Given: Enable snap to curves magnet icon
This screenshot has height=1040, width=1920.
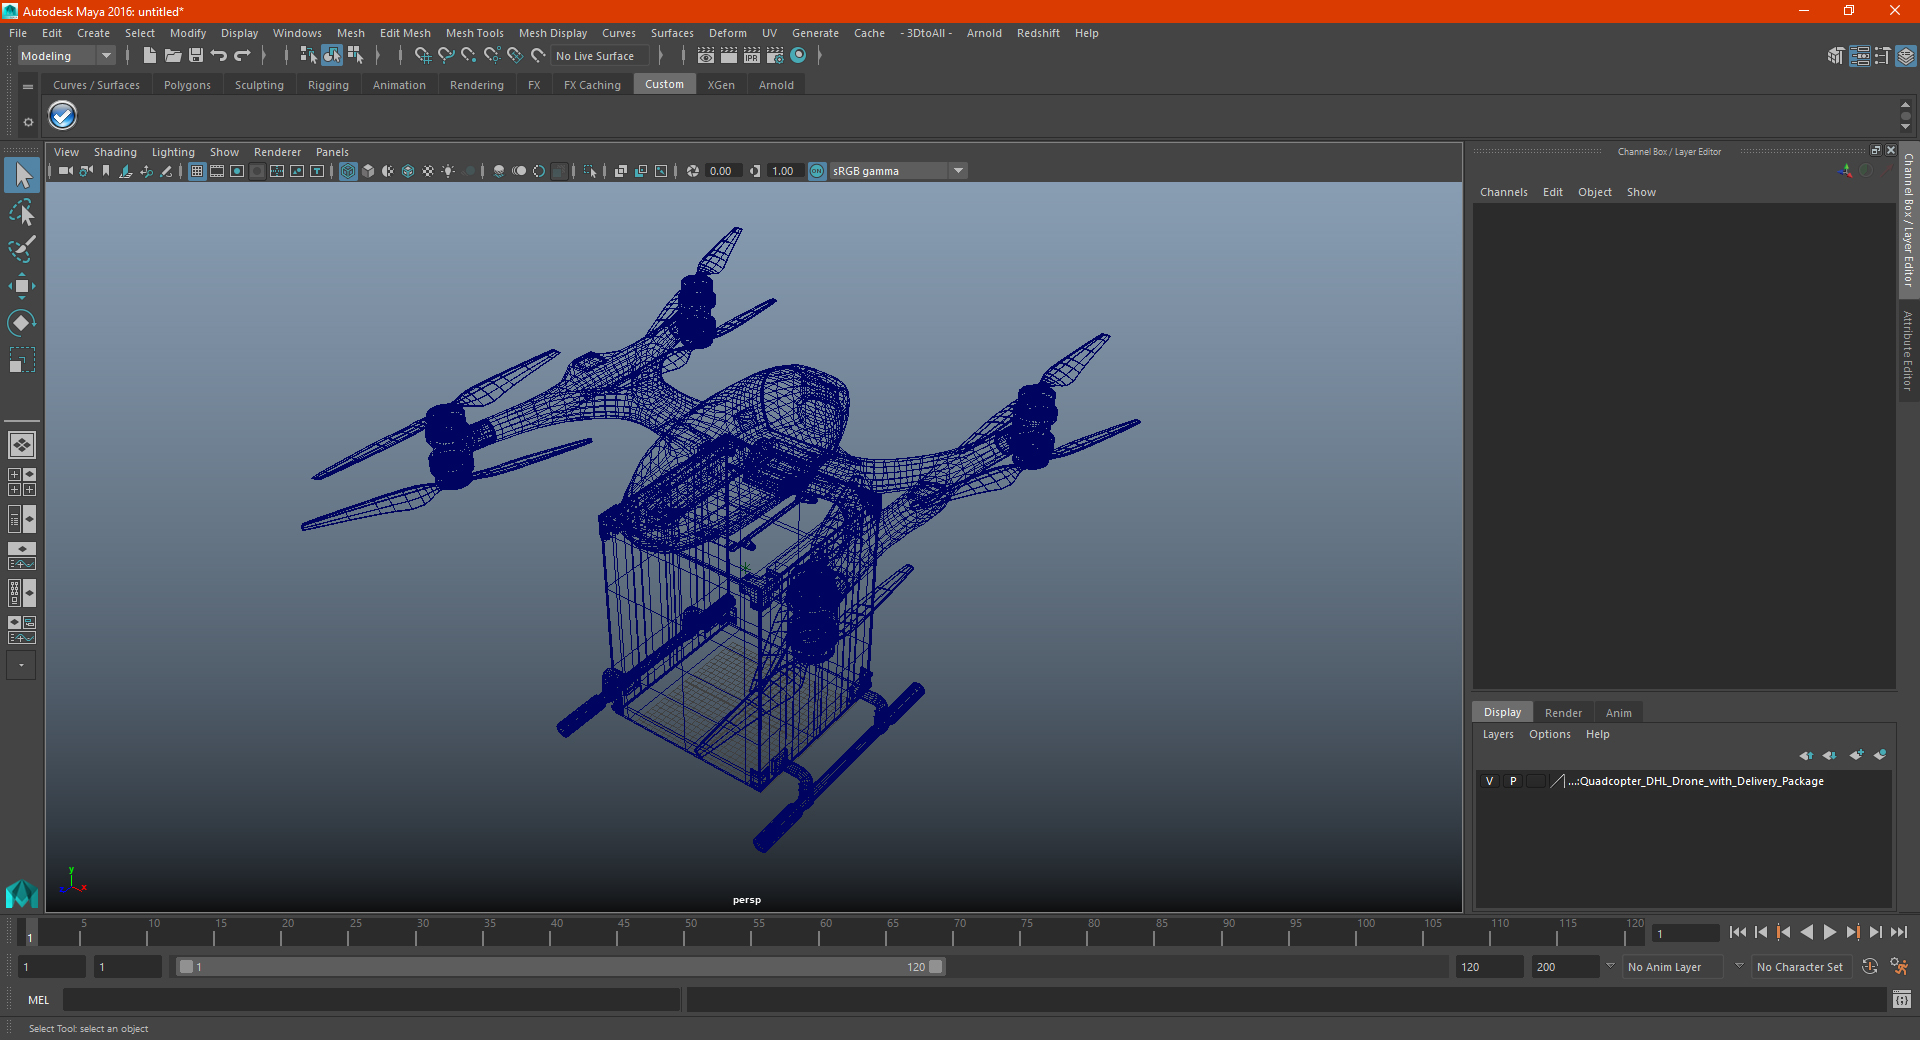Looking at the screenshot, I should [446, 56].
